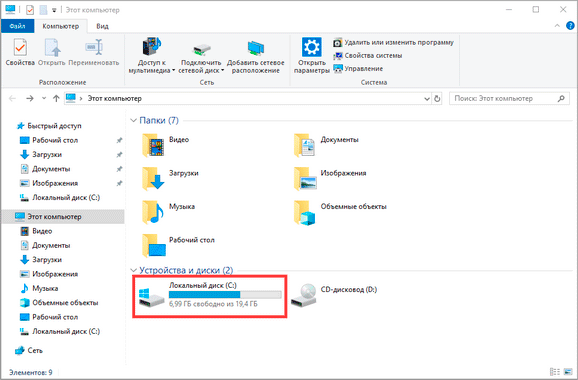Select the CD-дисковод (D:) drive icon
Screen dimensions: 578x380
coord(304,296)
